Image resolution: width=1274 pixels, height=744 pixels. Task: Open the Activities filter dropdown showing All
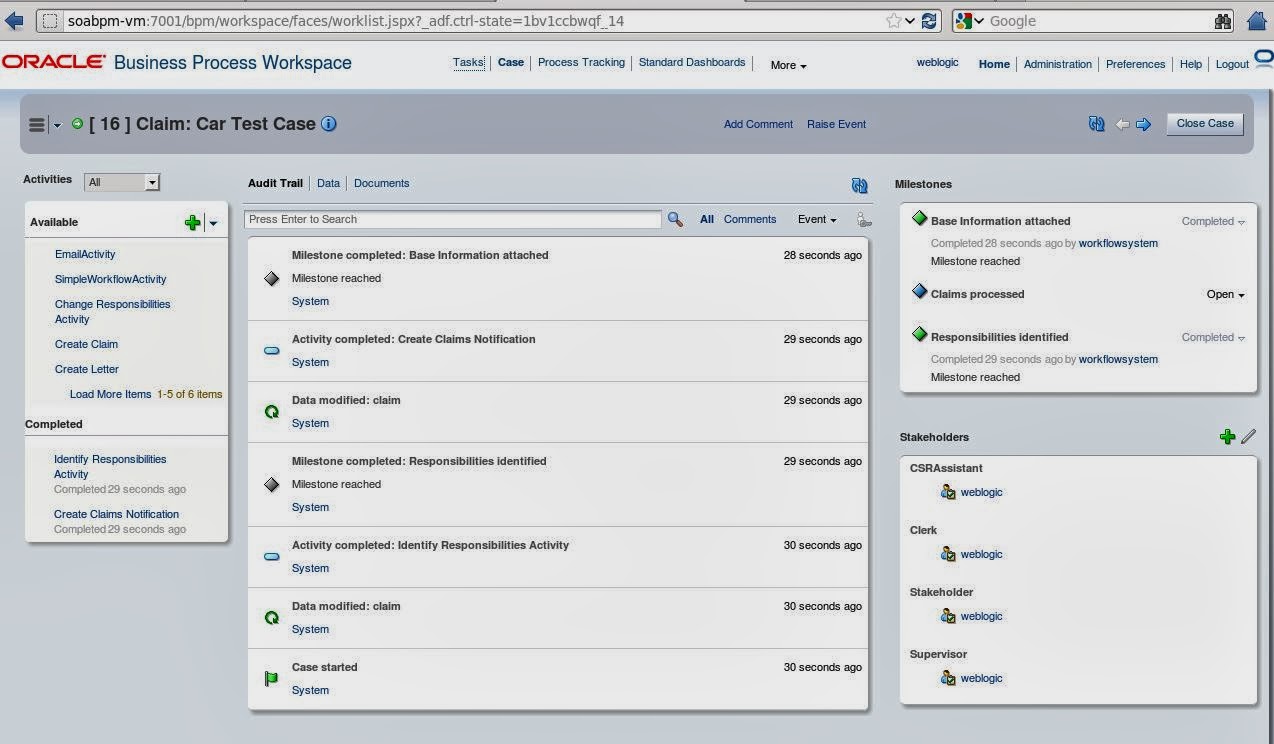tap(121, 182)
